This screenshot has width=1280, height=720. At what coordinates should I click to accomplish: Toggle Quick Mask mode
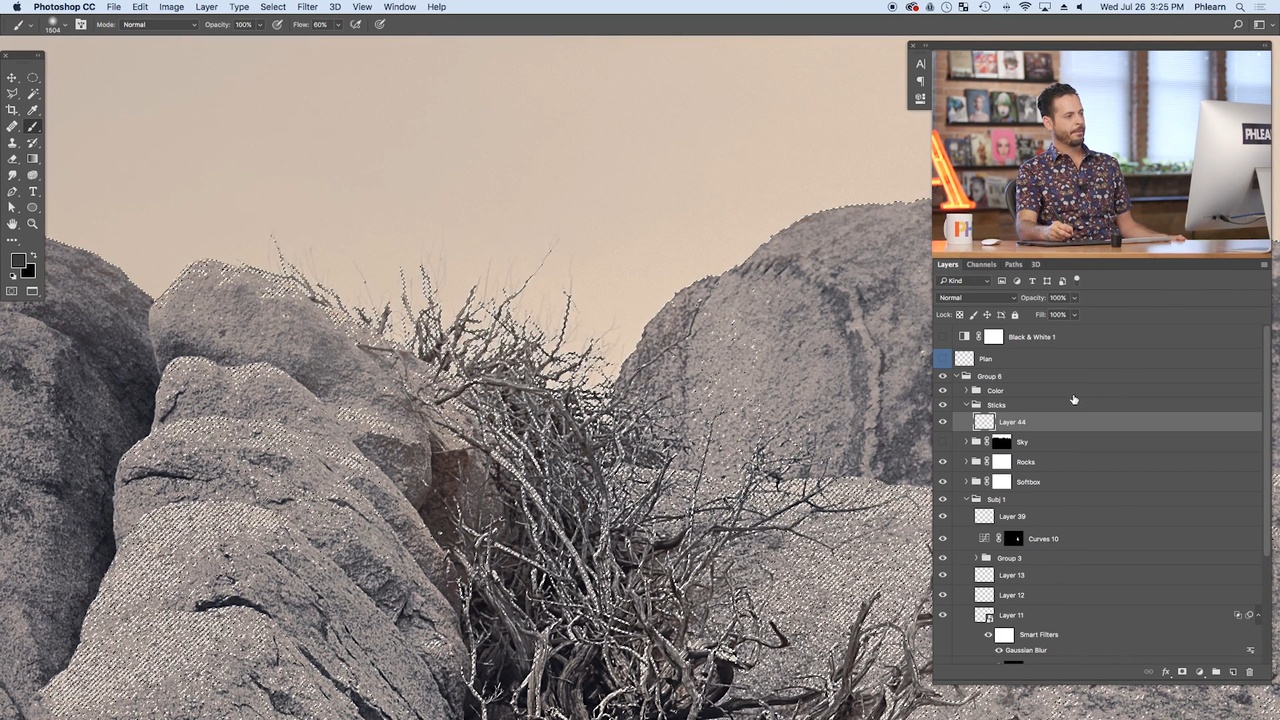12,291
